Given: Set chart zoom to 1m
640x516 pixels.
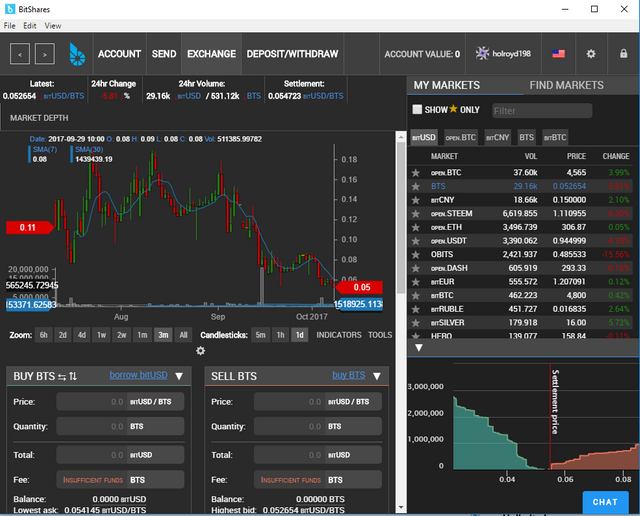Looking at the screenshot, I should click(142, 335).
